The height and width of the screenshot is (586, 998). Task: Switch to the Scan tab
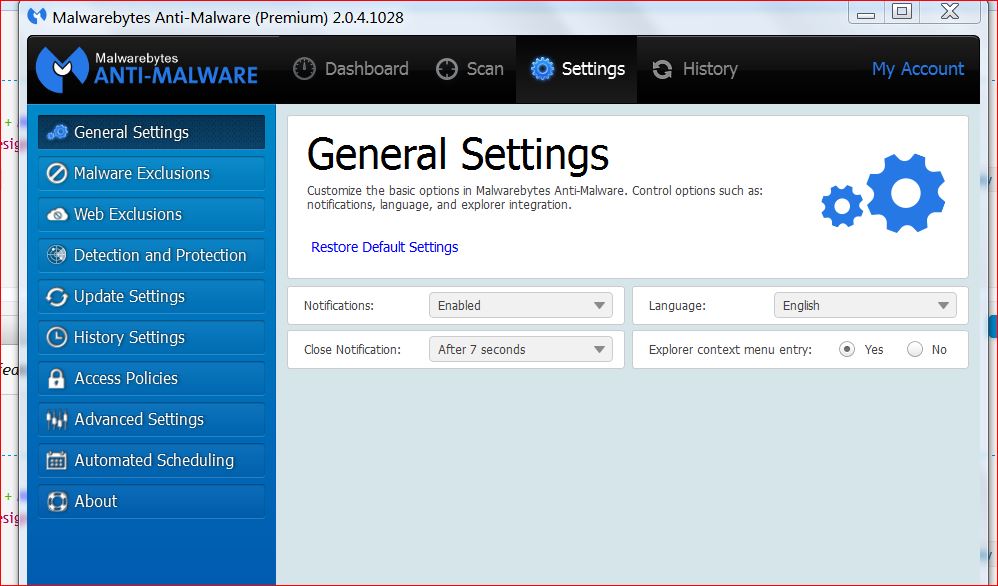(470, 69)
